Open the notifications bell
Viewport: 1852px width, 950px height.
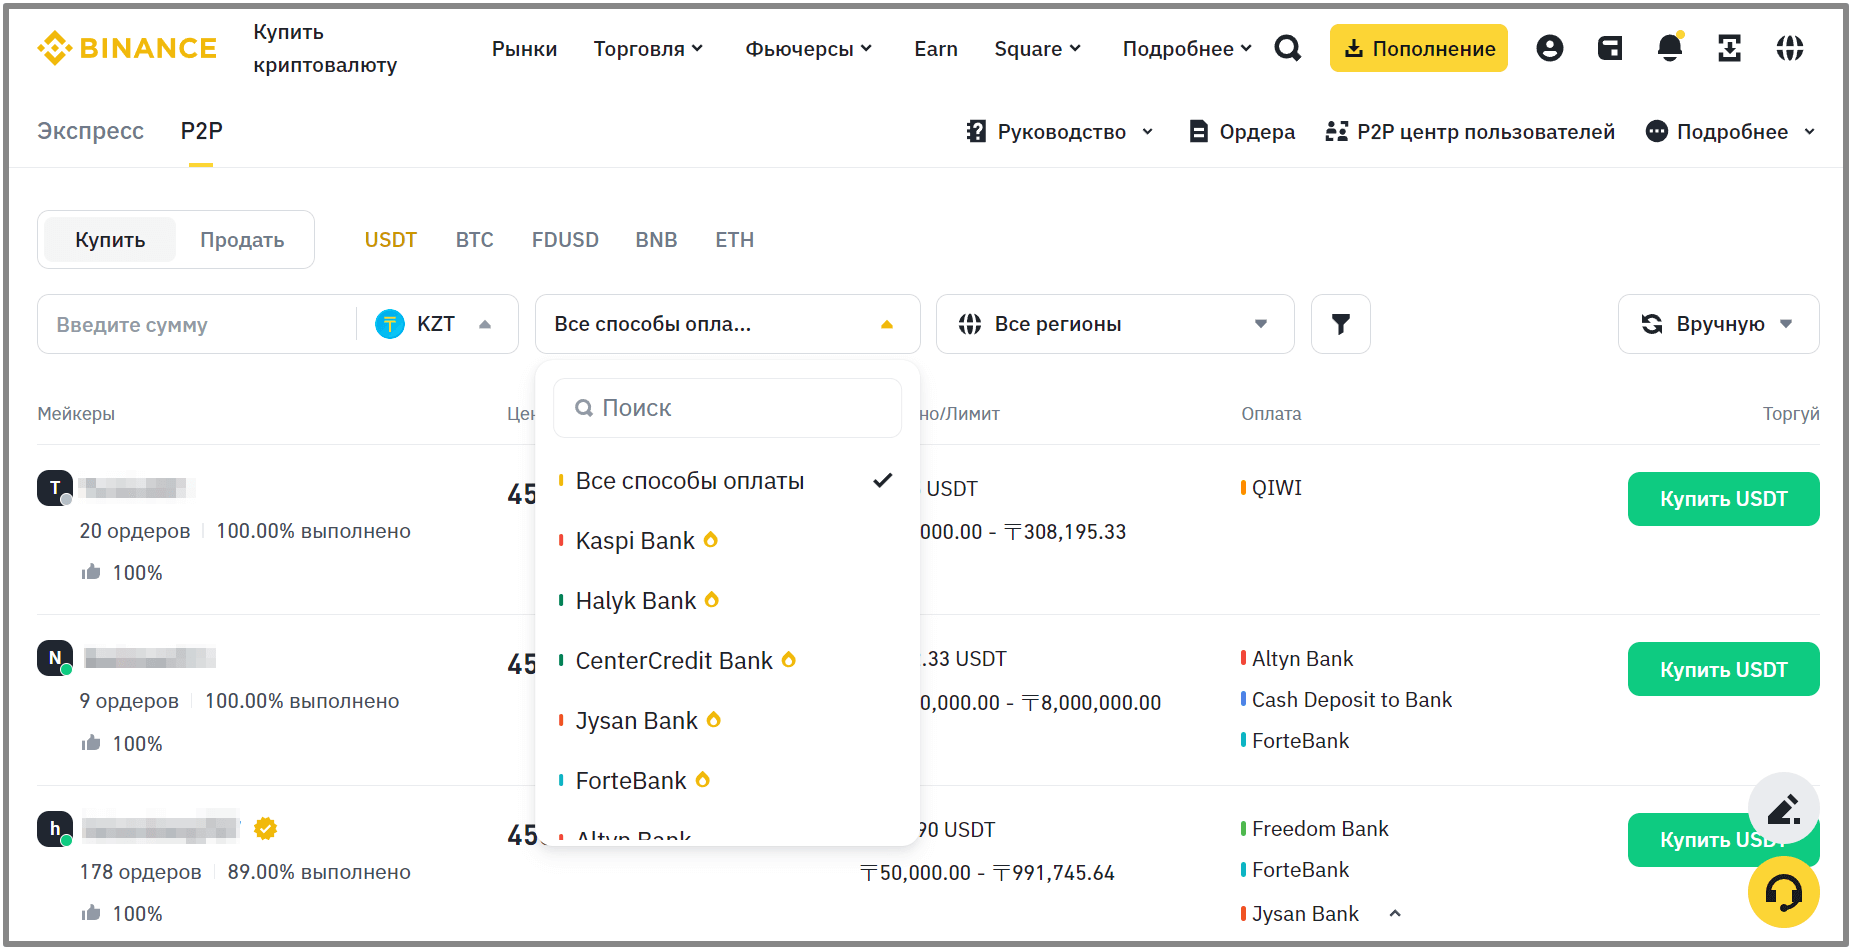1670,48
